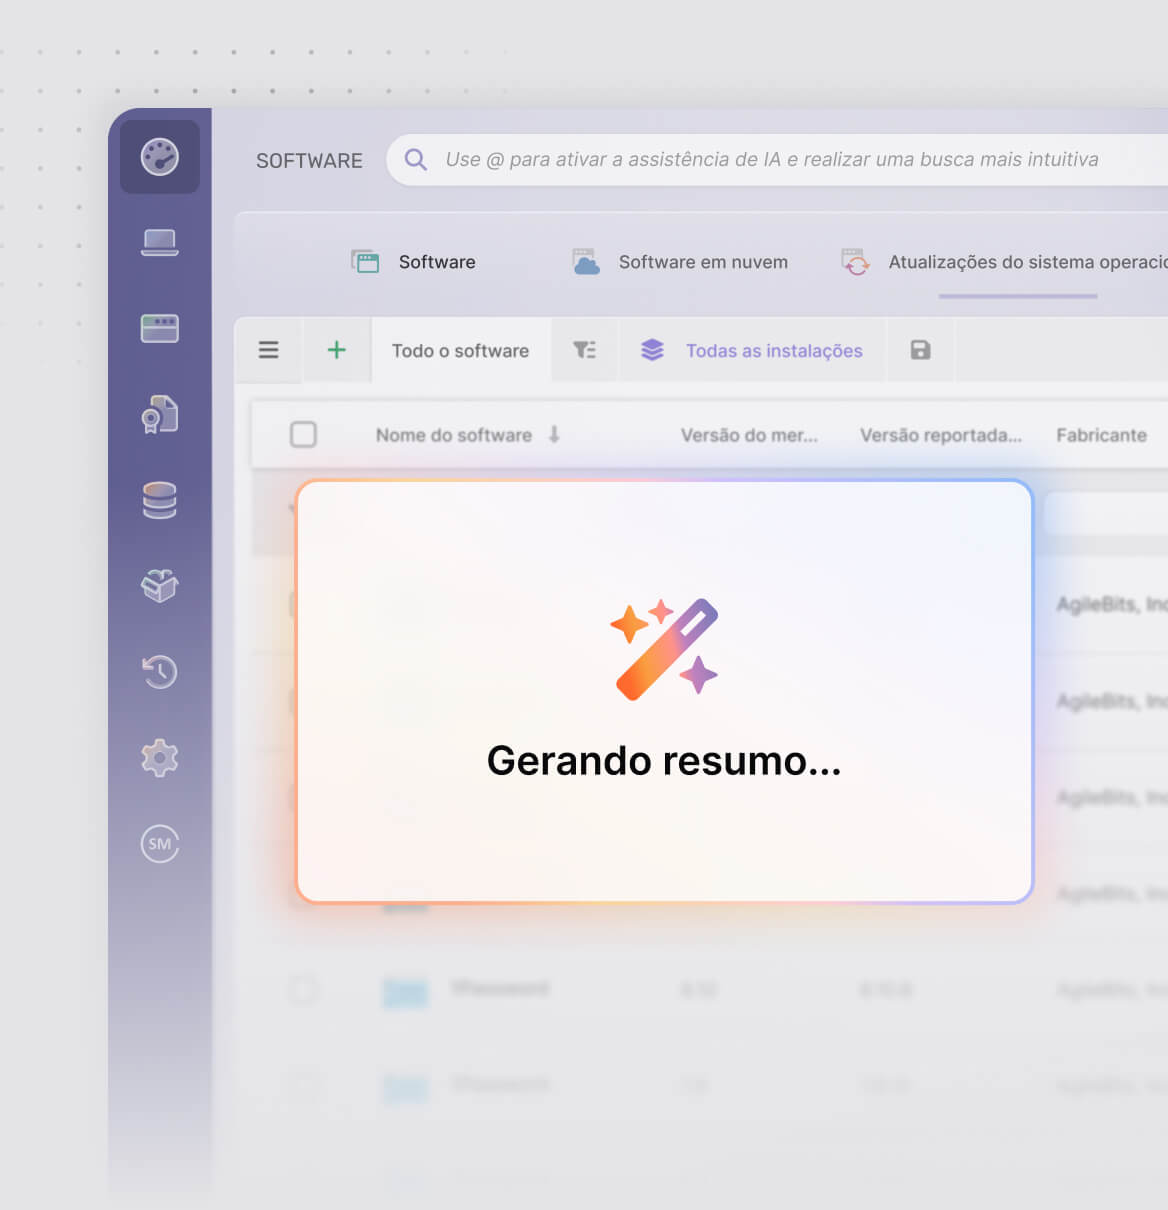Open the 'Todo o software' views dropdown
This screenshot has height=1210, width=1168.
[461, 350]
